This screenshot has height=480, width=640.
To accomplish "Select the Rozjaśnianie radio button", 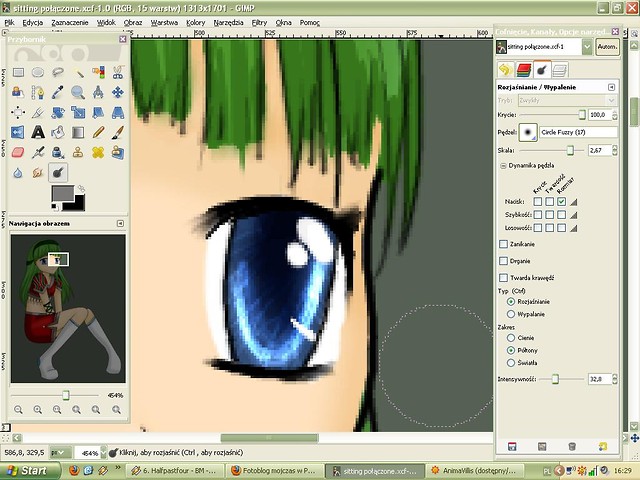I will (x=511, y=302).
